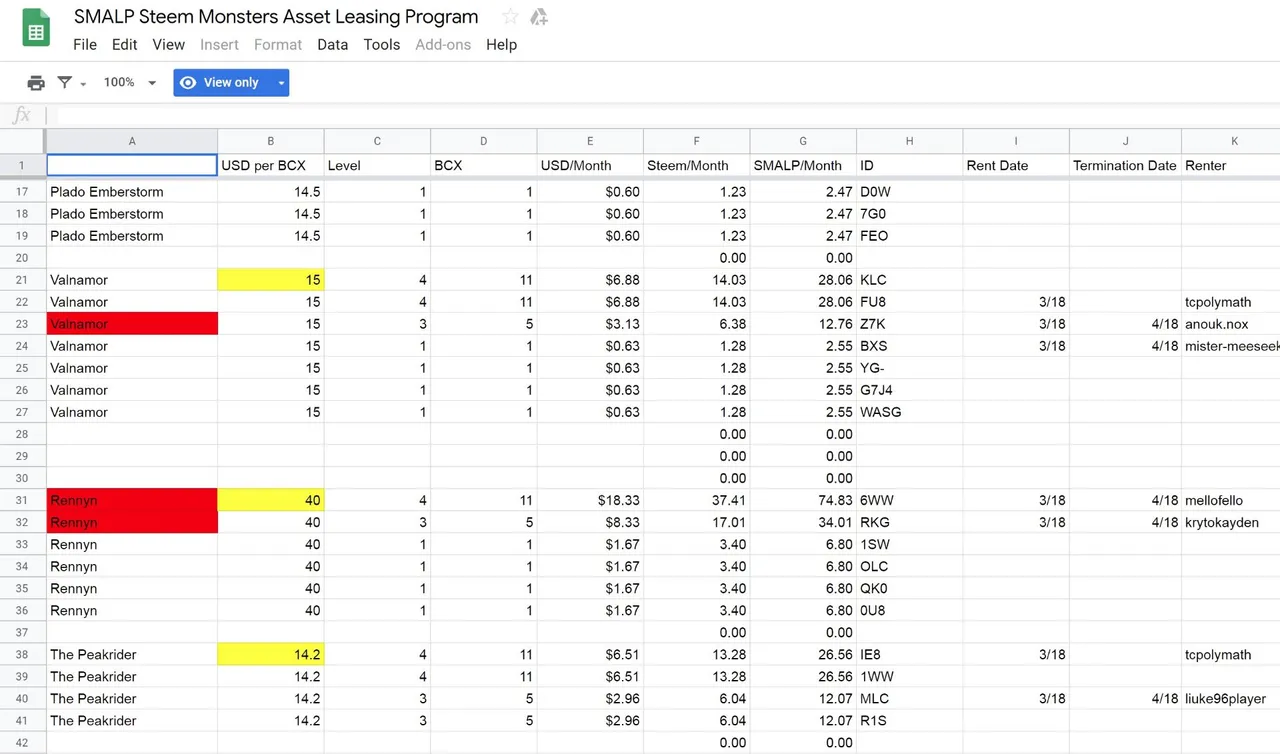The width and height of the screenshot is (1280, 754).
Task: Open the 100% zoom dropdown
Action: click(x=130, y=83)
